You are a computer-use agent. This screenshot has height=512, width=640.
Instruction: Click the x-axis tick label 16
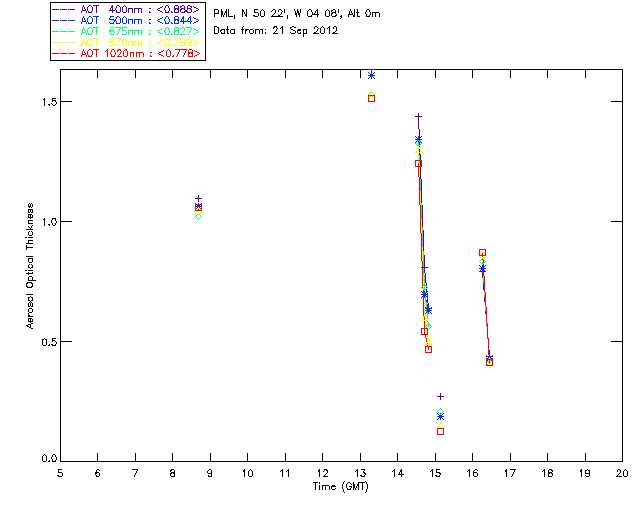pyautogui.click(x=473, y=473)
